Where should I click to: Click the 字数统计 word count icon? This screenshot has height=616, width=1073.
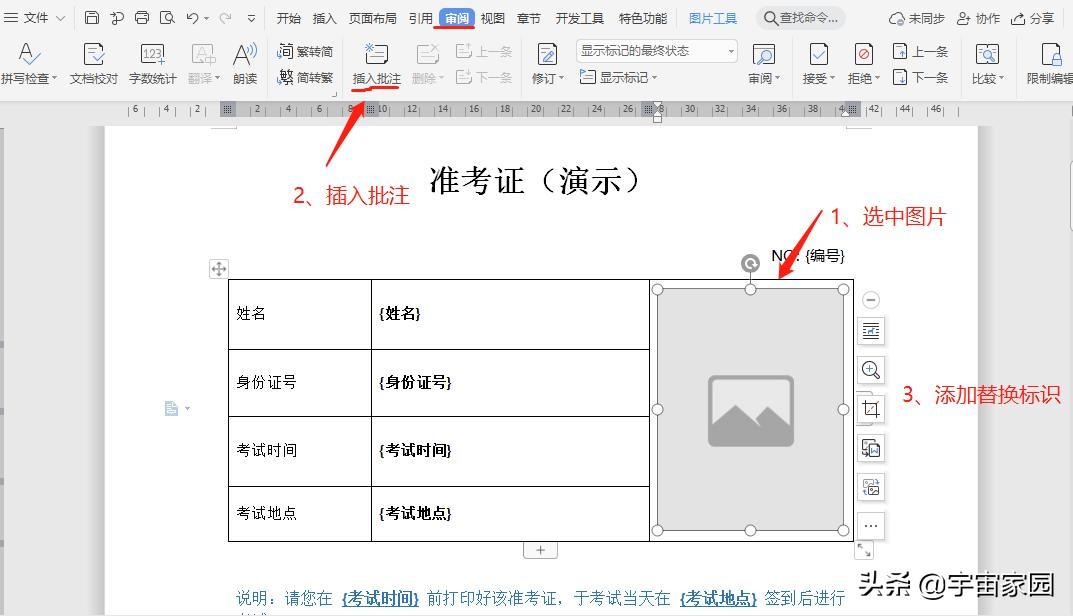coord(152,62)
